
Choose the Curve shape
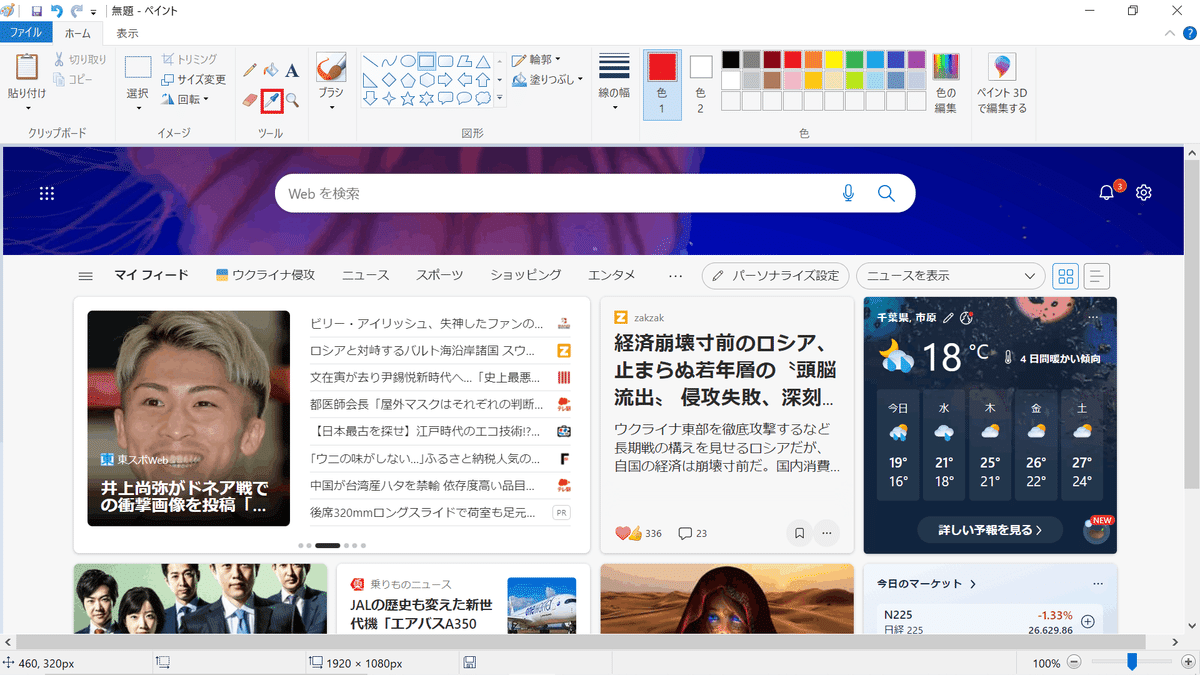point(388,60)
